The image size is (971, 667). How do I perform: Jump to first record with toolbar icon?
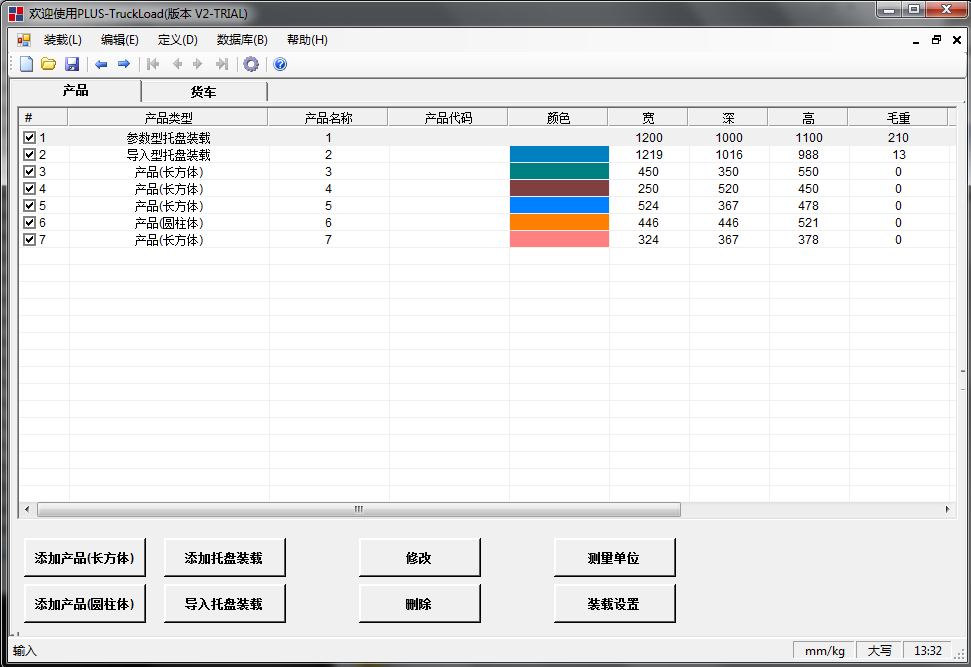pyautogui.click(x=153, y=64)
